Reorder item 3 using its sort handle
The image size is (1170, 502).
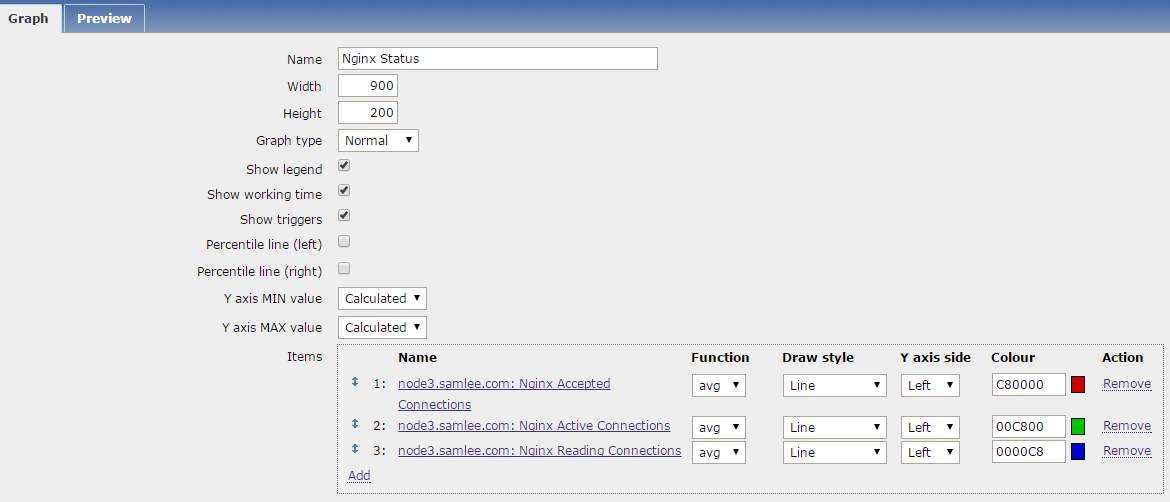click(x=355, y=448)
